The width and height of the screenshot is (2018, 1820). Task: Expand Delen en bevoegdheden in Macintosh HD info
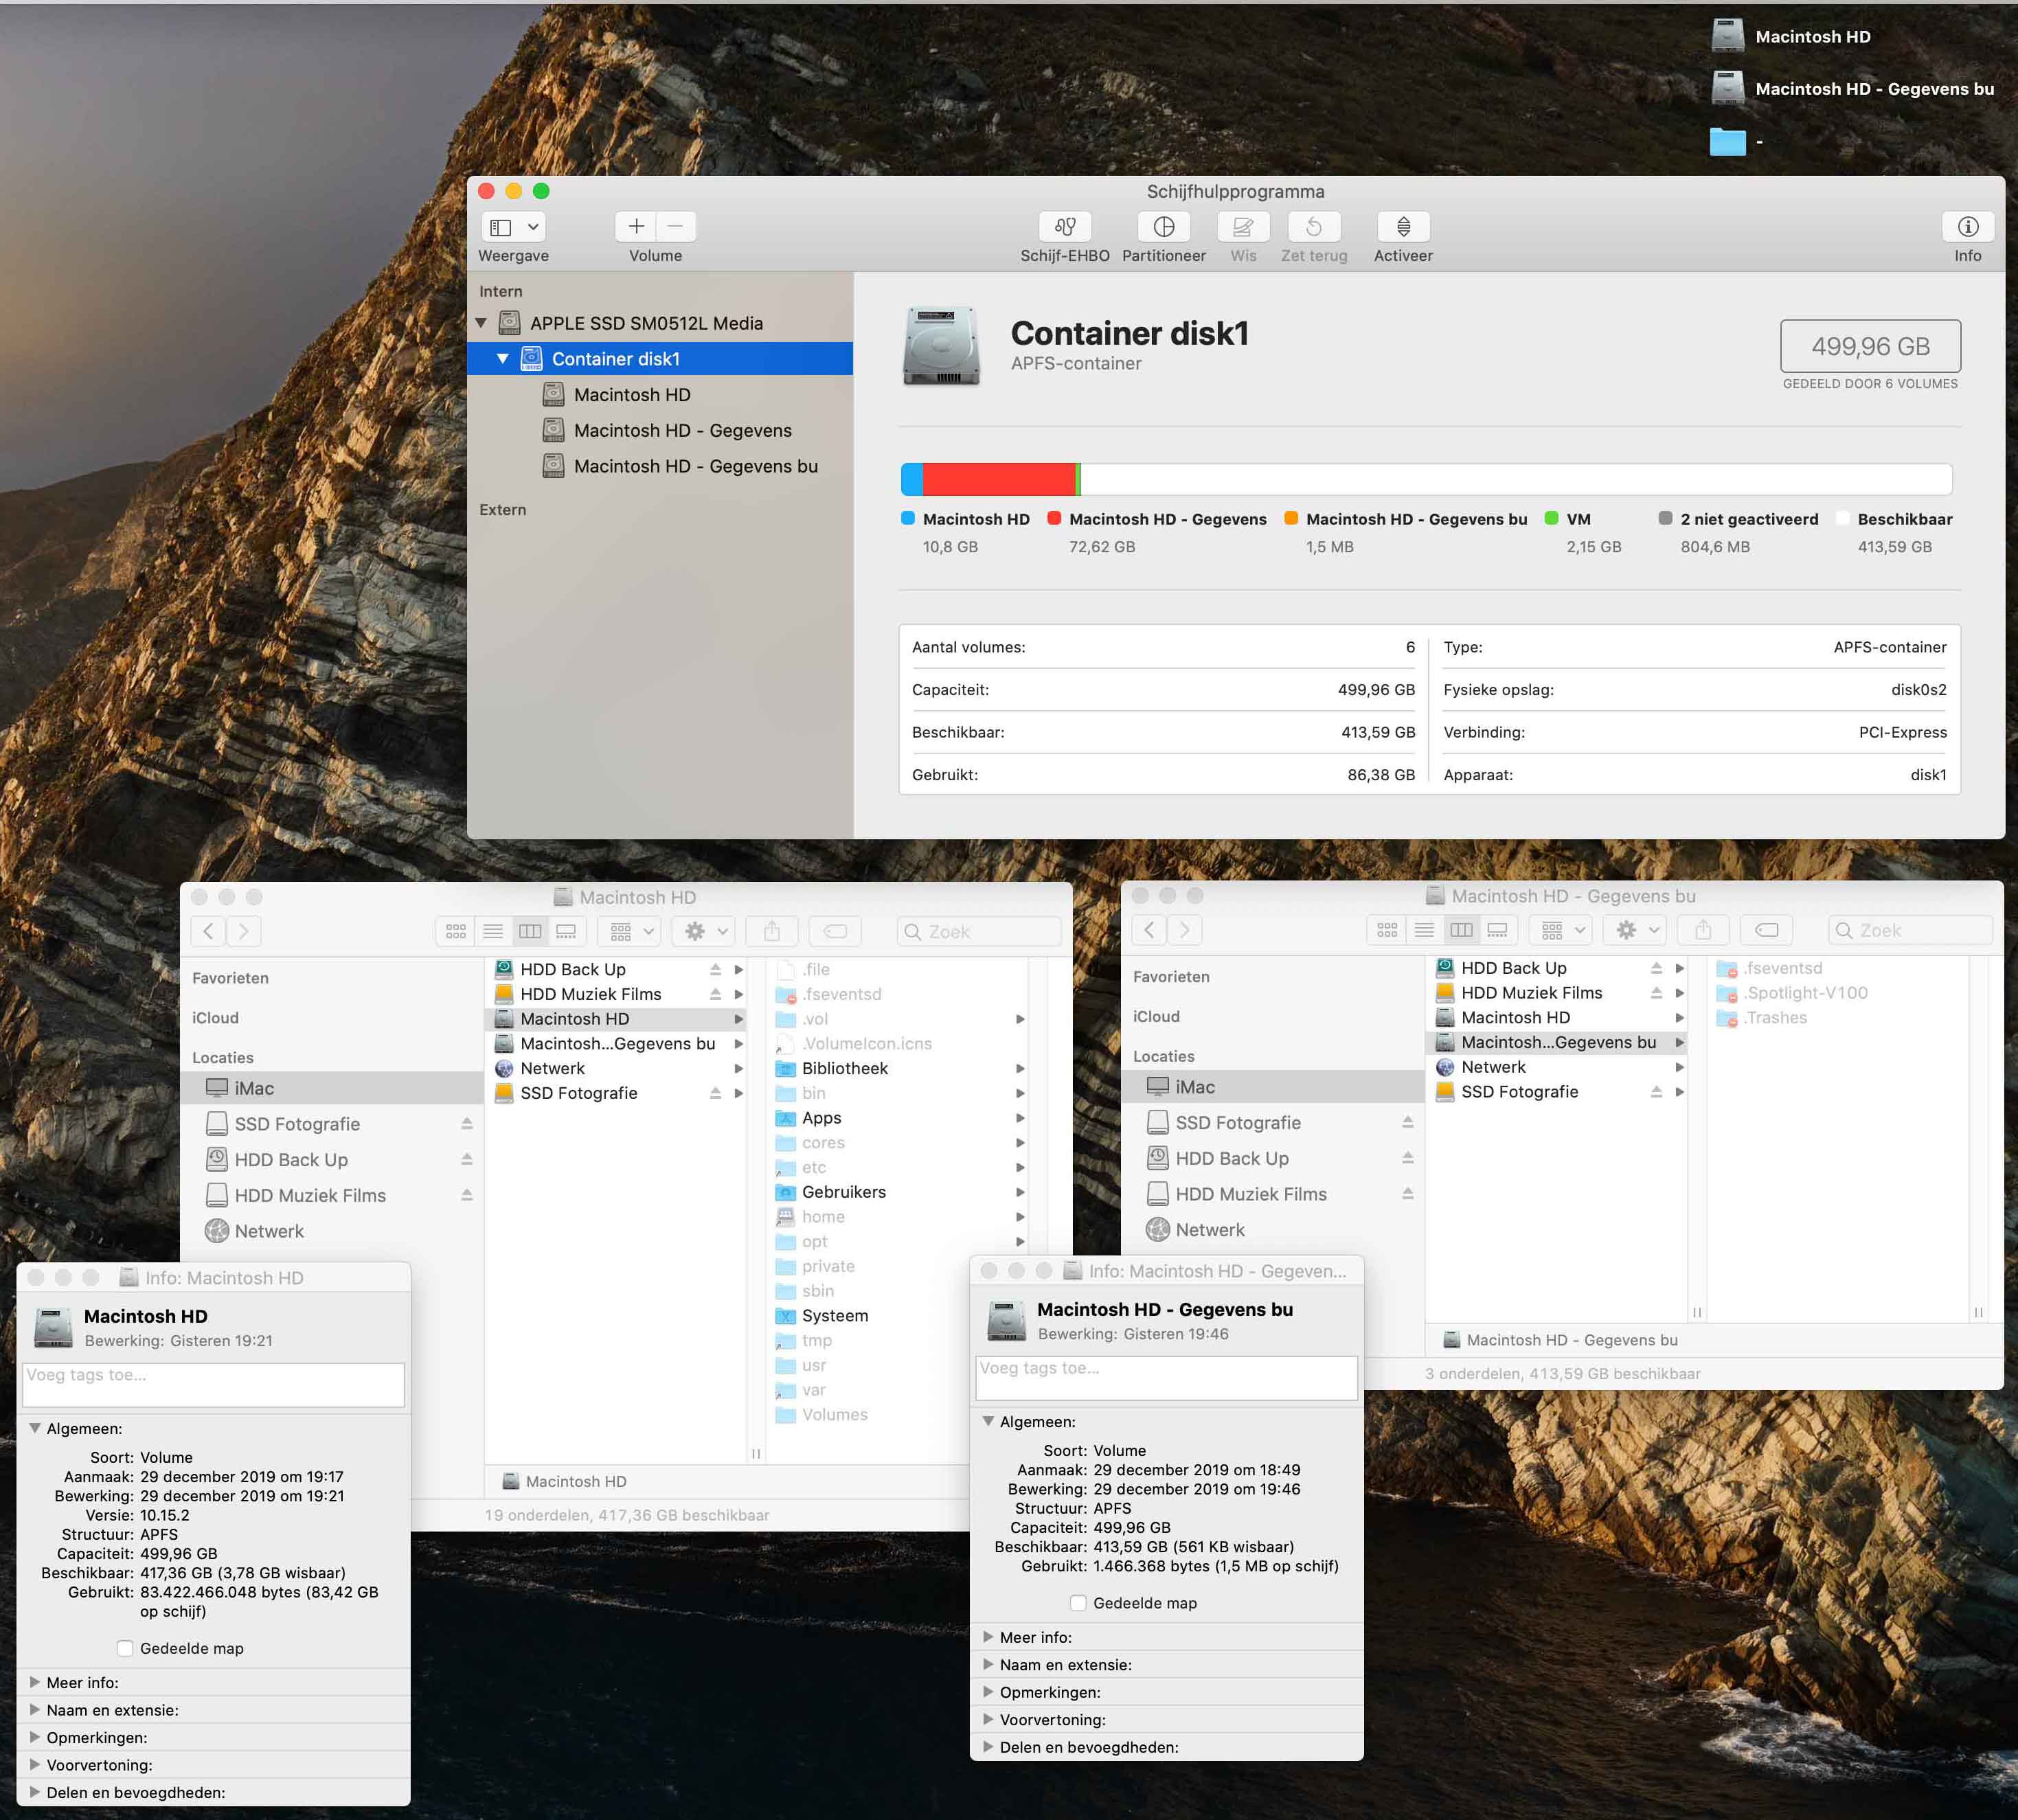click(x=35, y=1793)
